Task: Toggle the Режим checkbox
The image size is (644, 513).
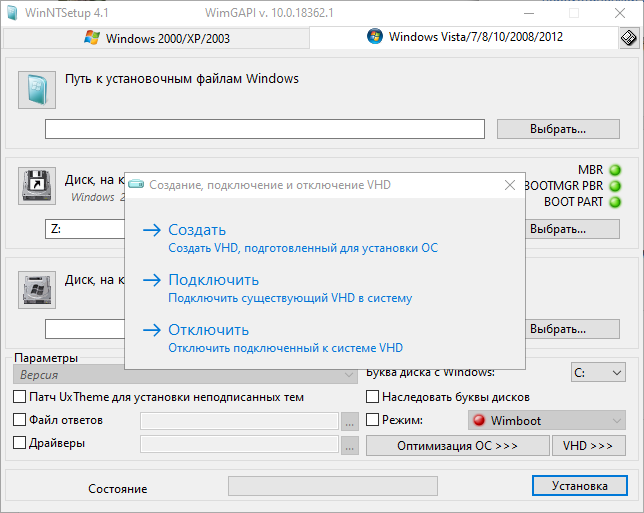Action: [x=372, y=420]
